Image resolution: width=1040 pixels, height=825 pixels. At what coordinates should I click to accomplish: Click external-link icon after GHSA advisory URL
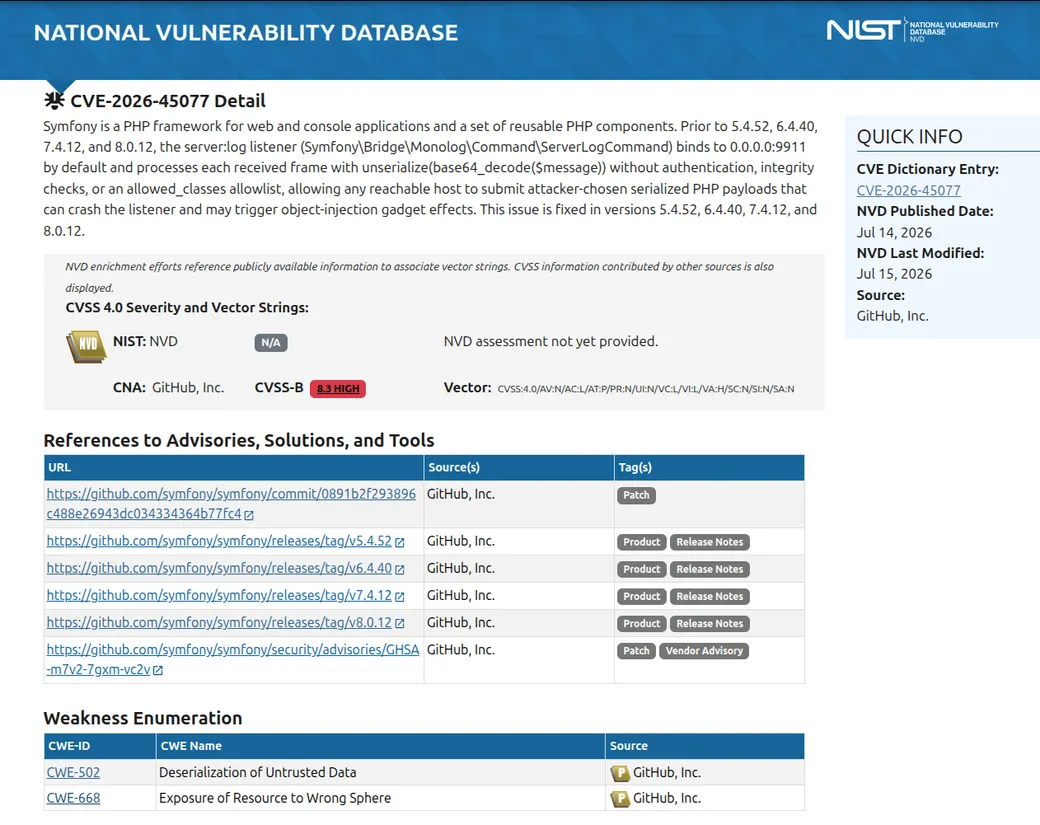pos(158,670)
